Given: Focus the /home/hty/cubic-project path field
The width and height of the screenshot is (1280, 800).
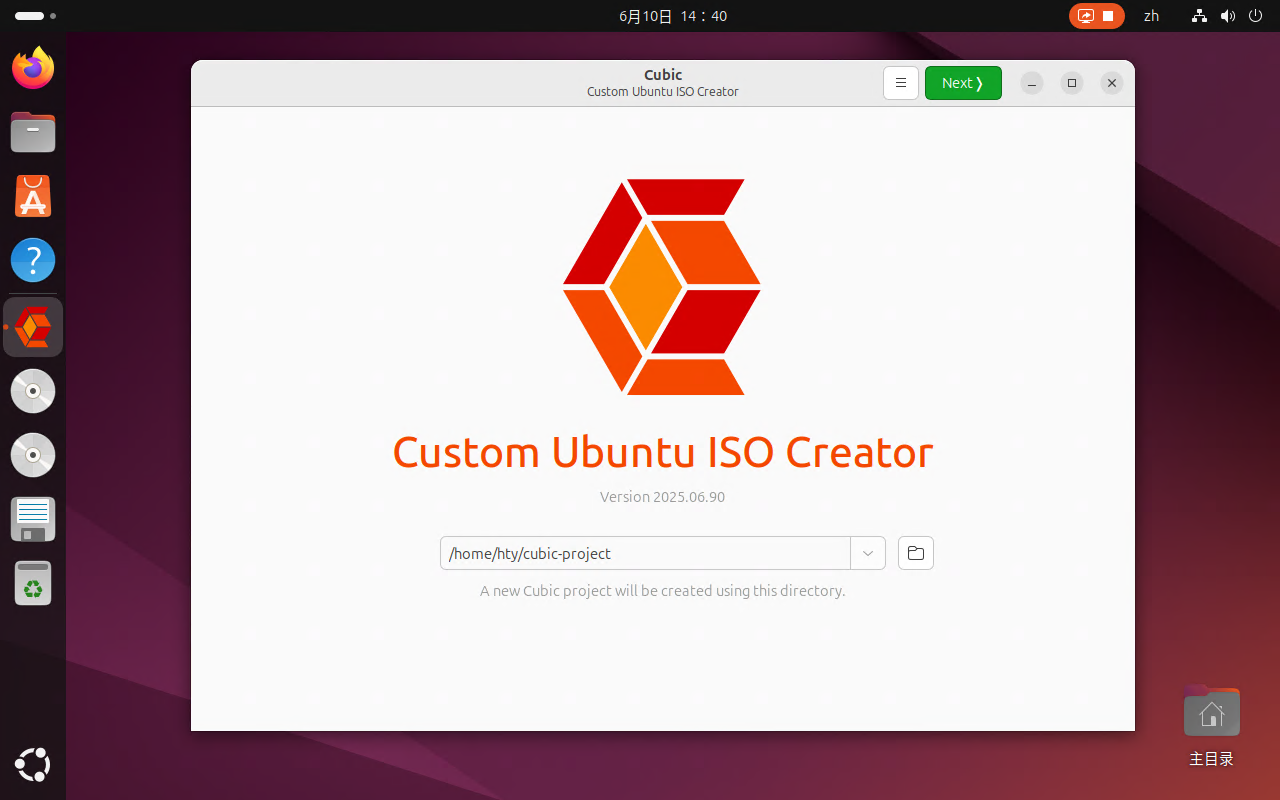Looking at the screenshot, I should [645, 553].
